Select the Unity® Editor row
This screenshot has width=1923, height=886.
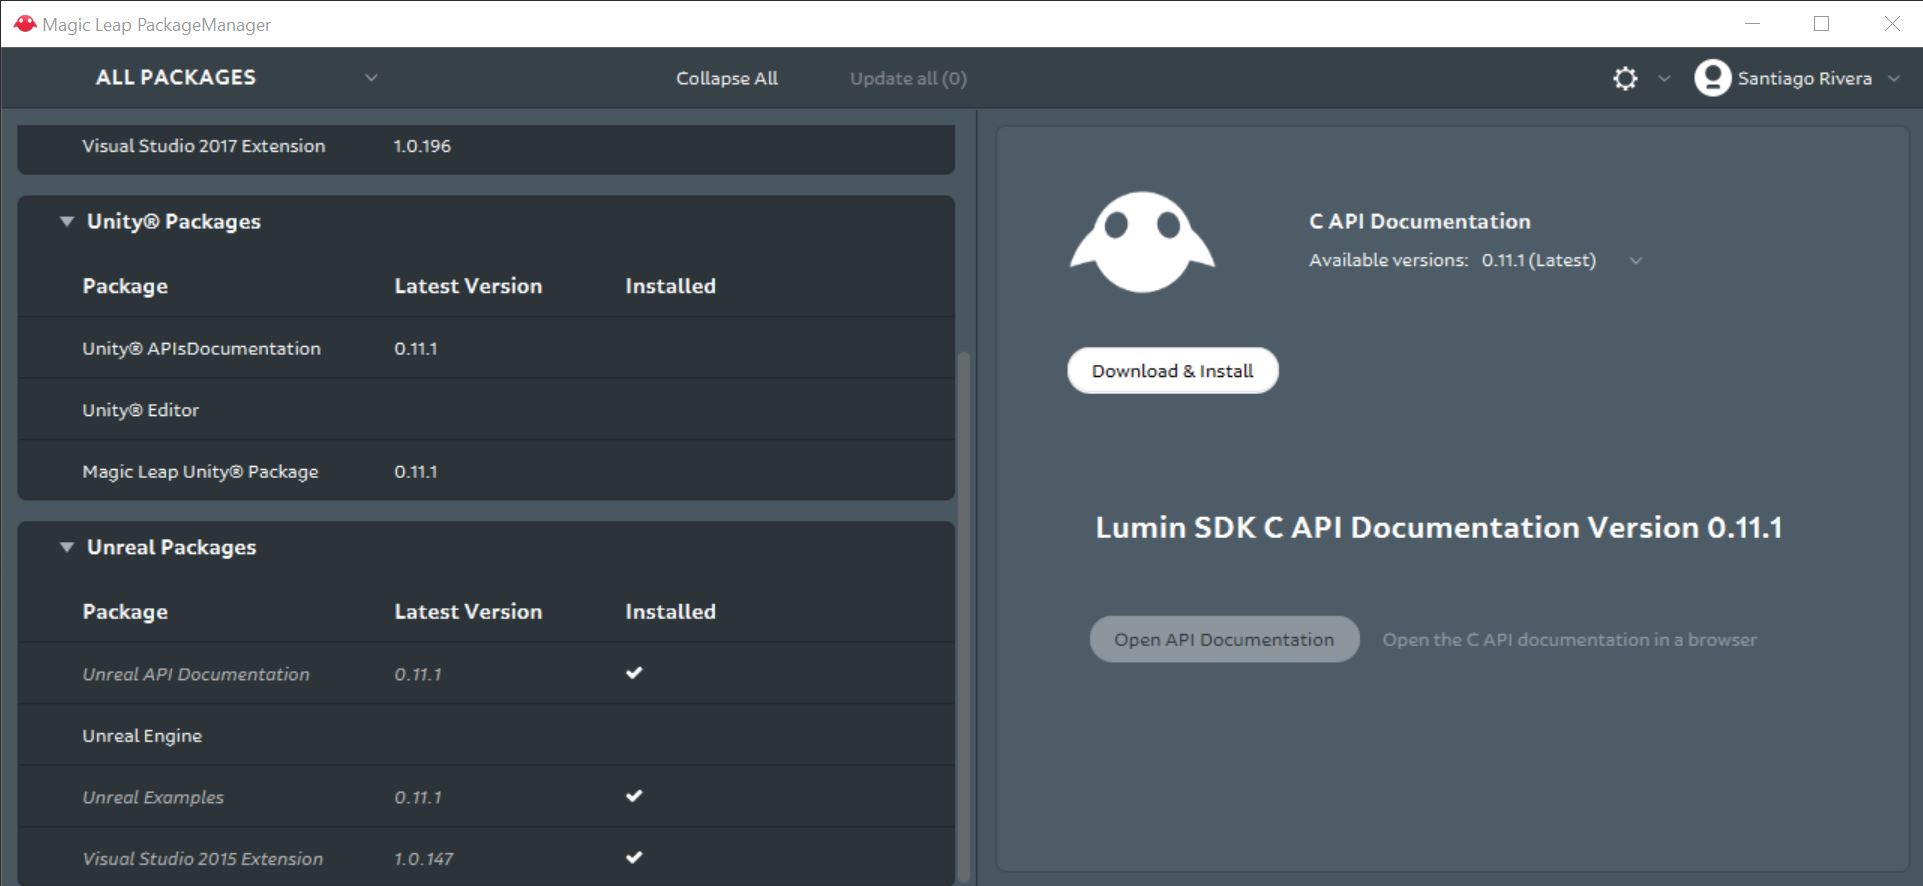(x=486, y=410)
